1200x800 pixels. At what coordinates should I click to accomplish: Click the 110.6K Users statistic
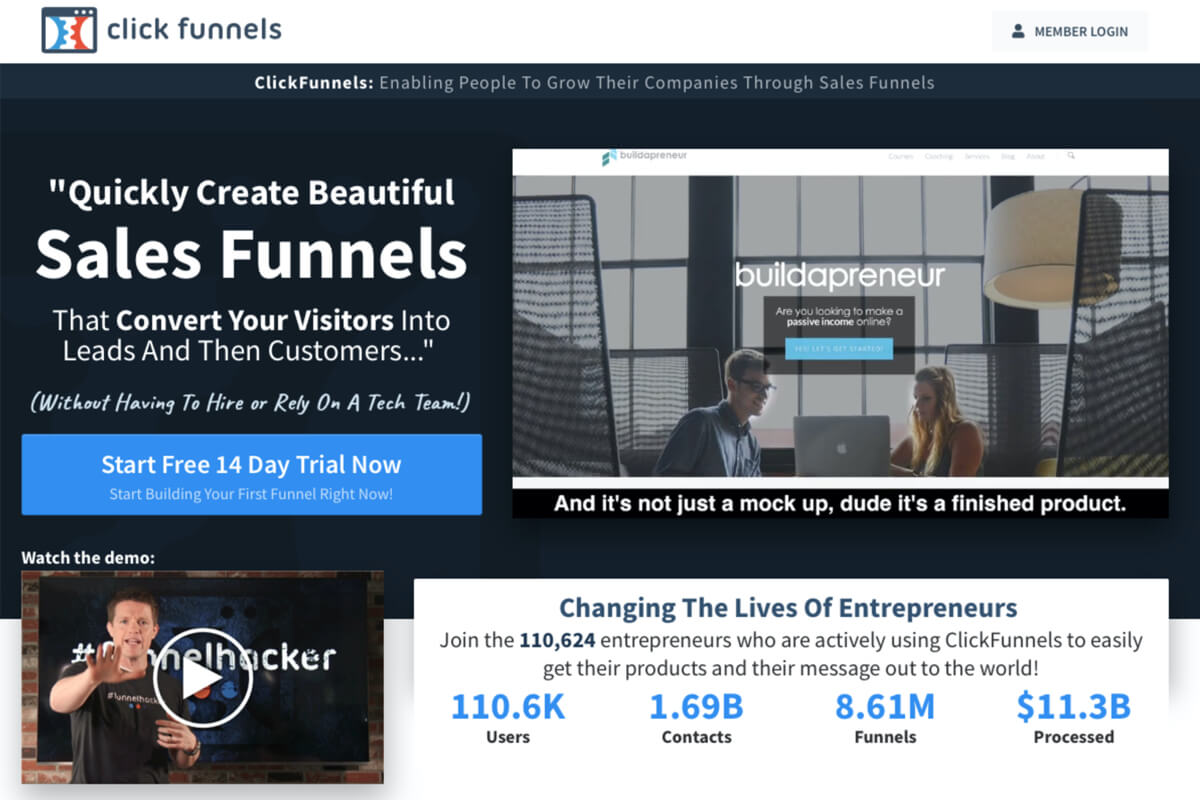(508, 718)
